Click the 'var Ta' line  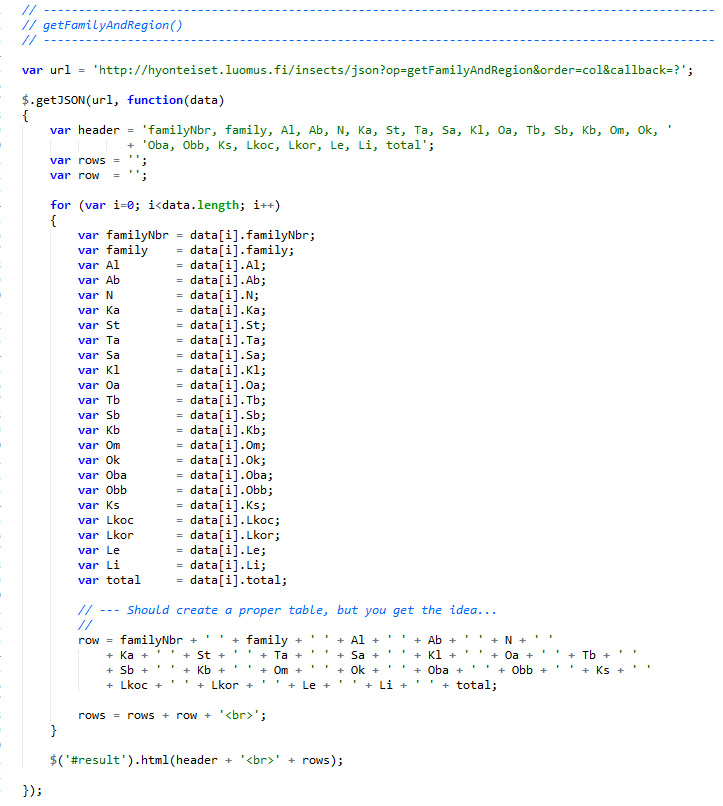pos(172,340)
